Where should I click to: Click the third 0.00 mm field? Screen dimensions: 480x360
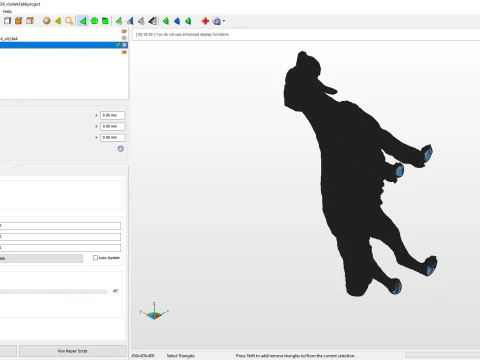[x=113, y=137]
